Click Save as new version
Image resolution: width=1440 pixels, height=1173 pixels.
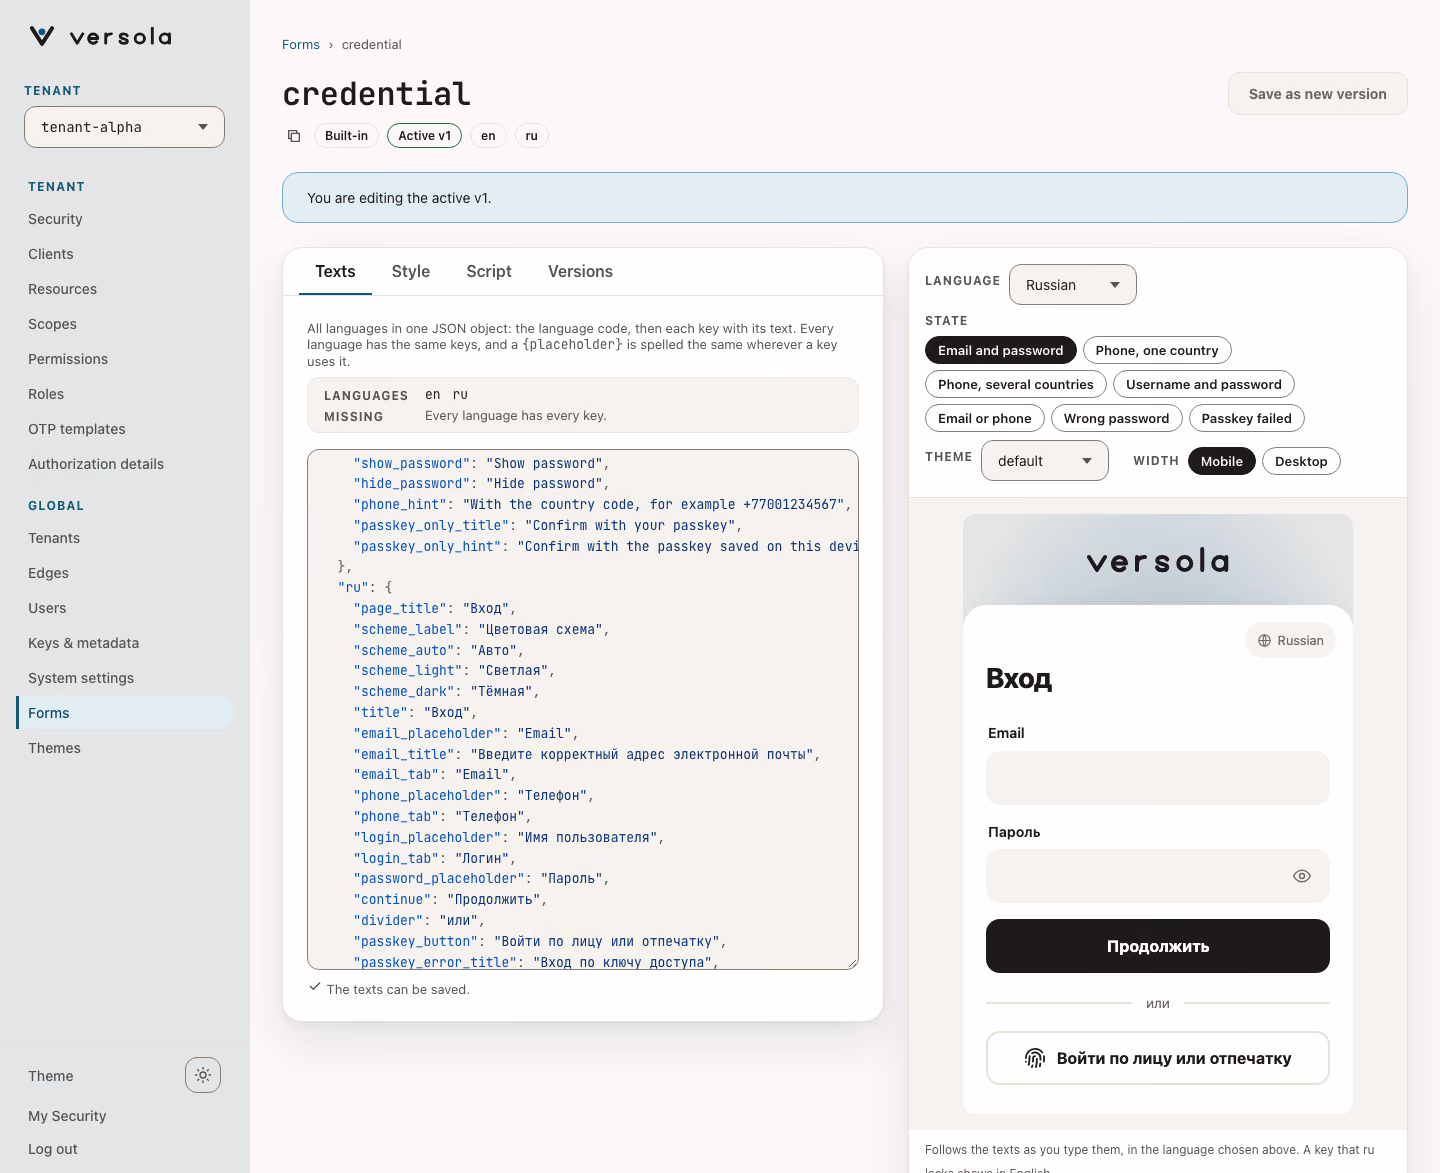1317,94
